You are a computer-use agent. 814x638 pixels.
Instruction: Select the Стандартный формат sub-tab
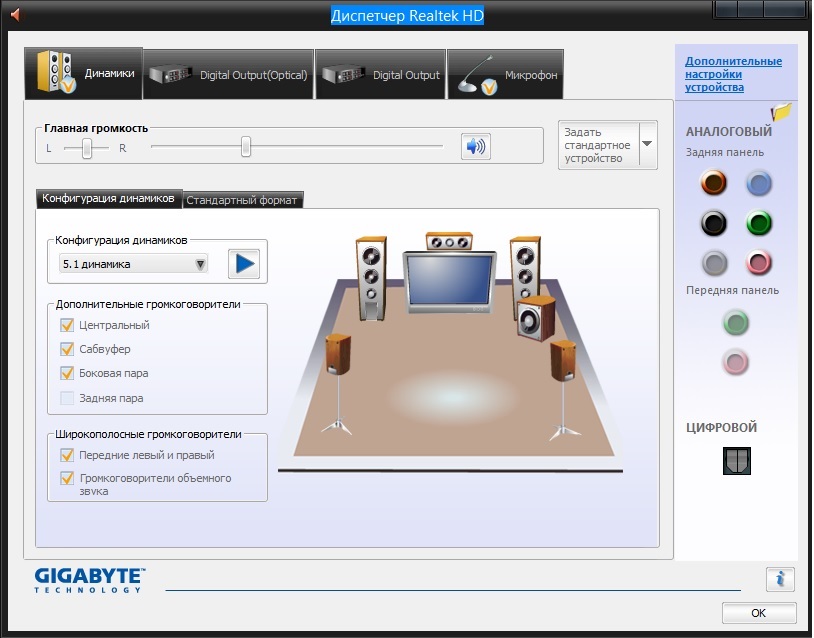click(242, 200)
